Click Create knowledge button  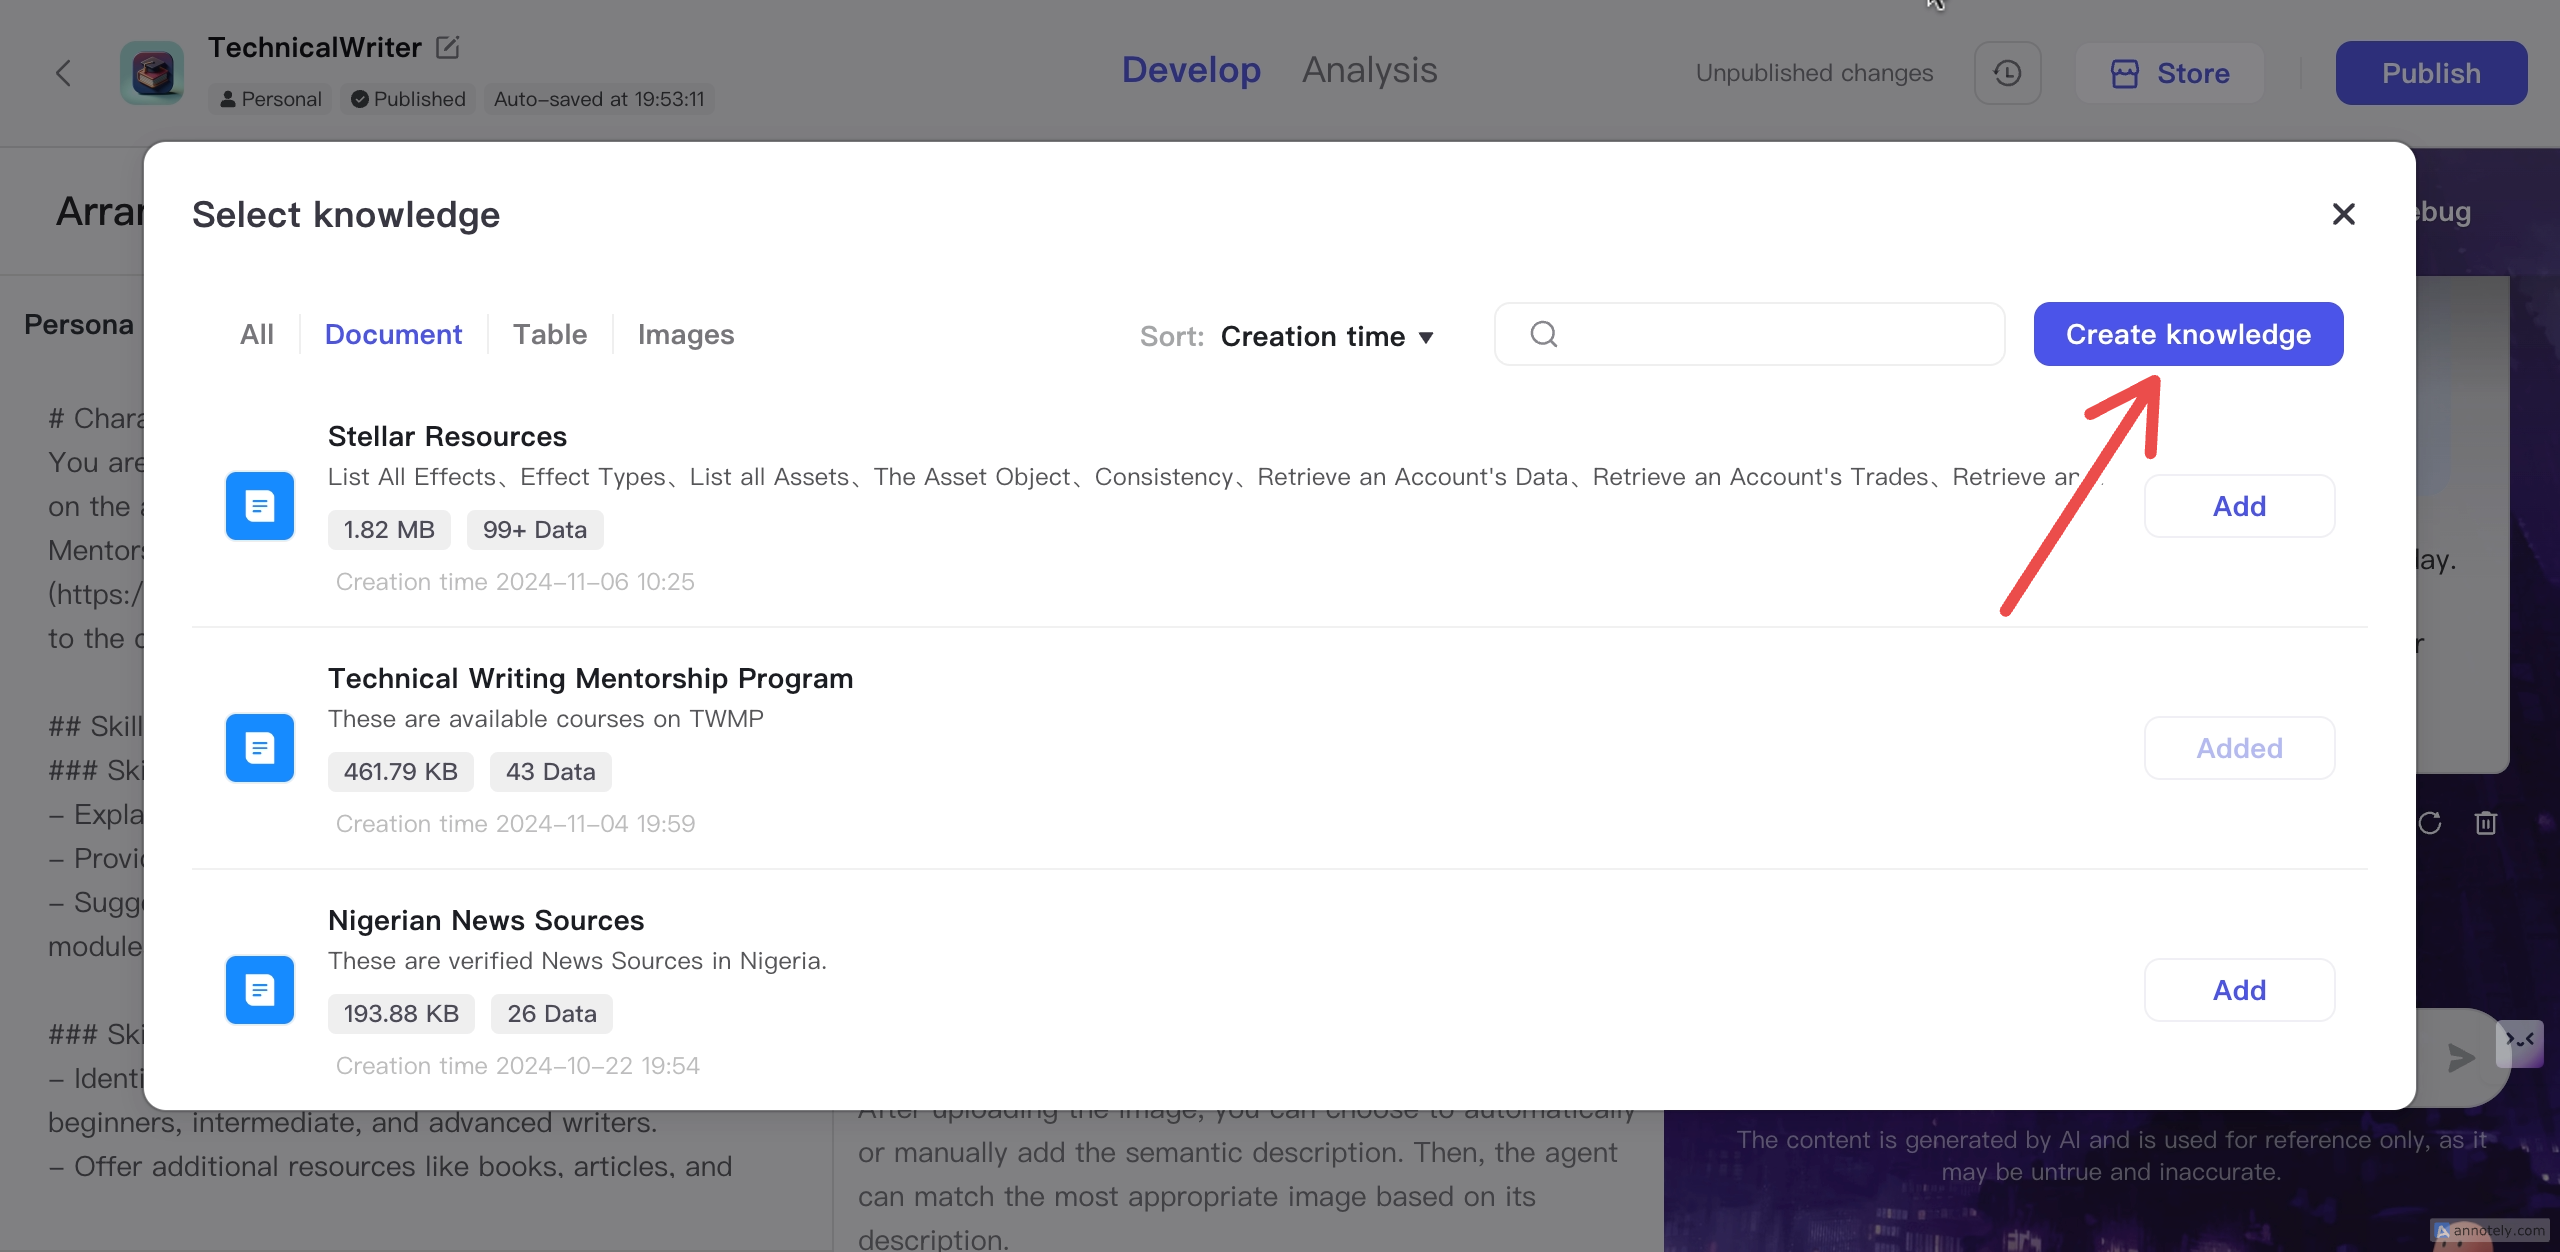point(2188,334)
